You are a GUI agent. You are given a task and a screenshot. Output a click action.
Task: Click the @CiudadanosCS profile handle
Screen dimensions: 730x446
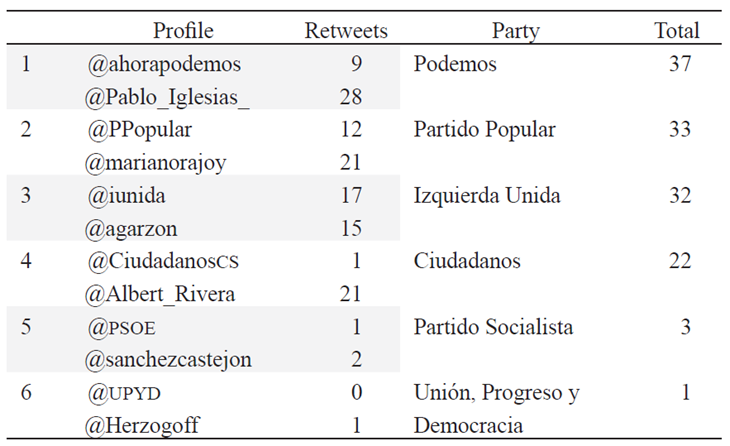[164, 262]
